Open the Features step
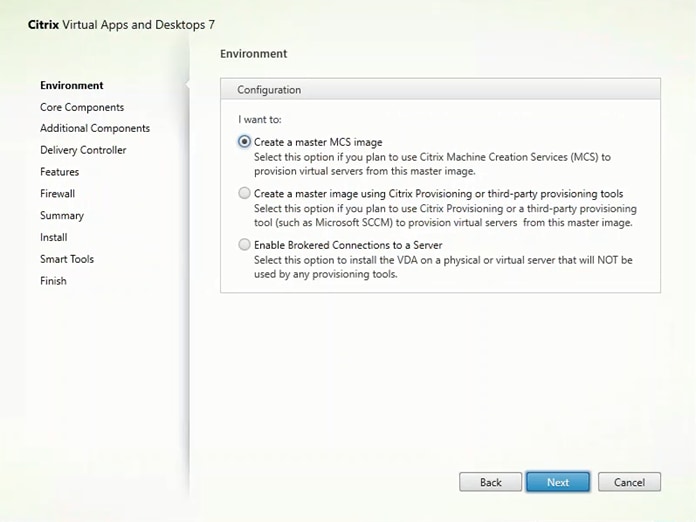This screenshot has width=696, height=522. point(59,172)
